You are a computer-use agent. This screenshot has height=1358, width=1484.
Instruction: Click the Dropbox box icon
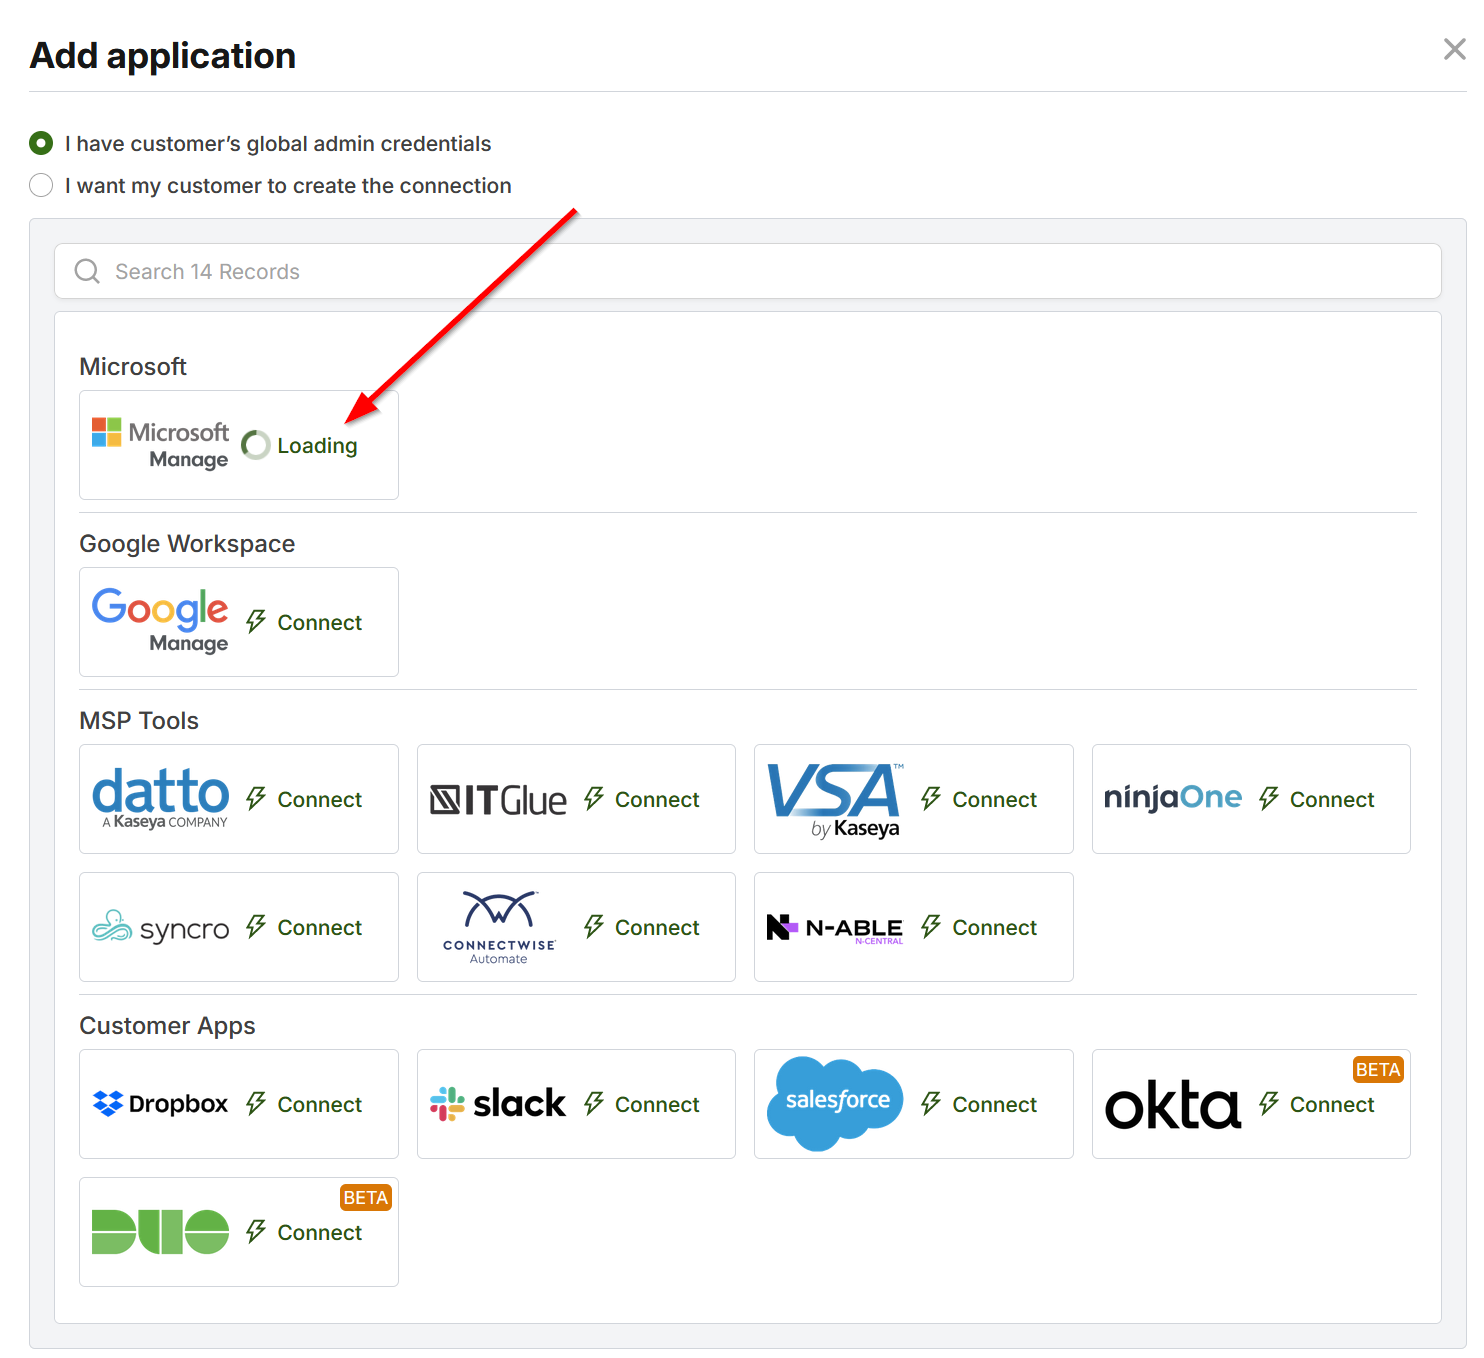107,1103
